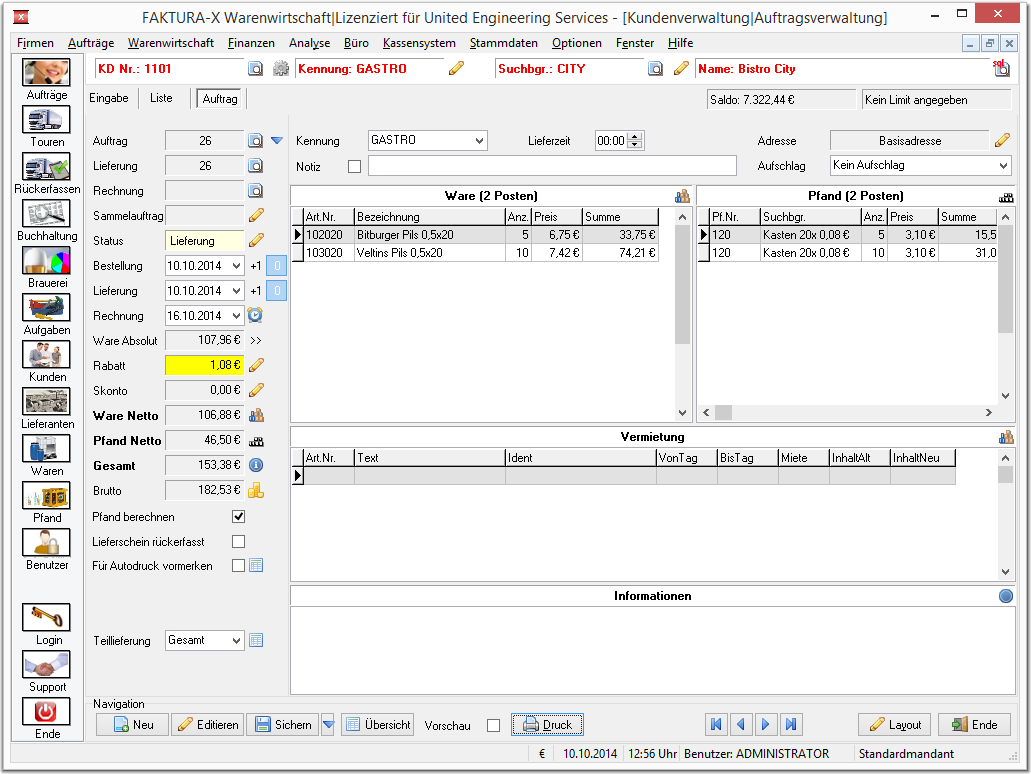Click the Druck button

[547, 725]
